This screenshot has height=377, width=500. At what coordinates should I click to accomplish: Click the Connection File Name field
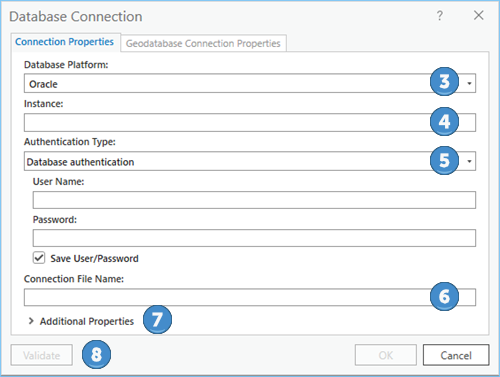click(x=250, y=297)
